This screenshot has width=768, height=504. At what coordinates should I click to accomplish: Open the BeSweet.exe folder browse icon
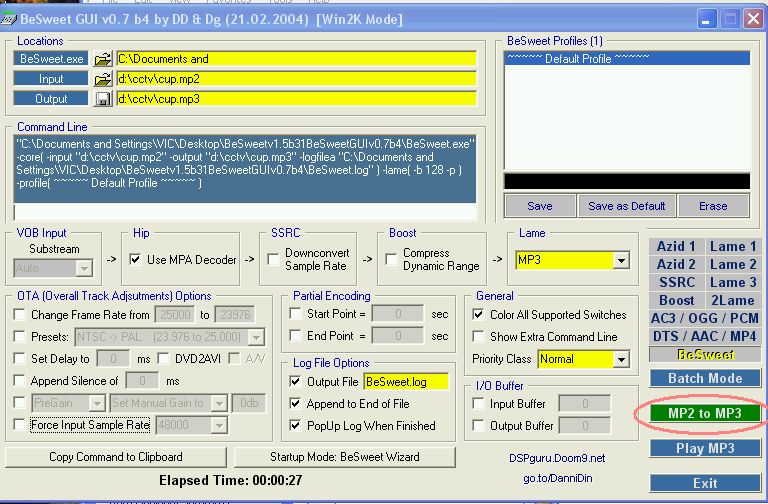coord(103,59)
